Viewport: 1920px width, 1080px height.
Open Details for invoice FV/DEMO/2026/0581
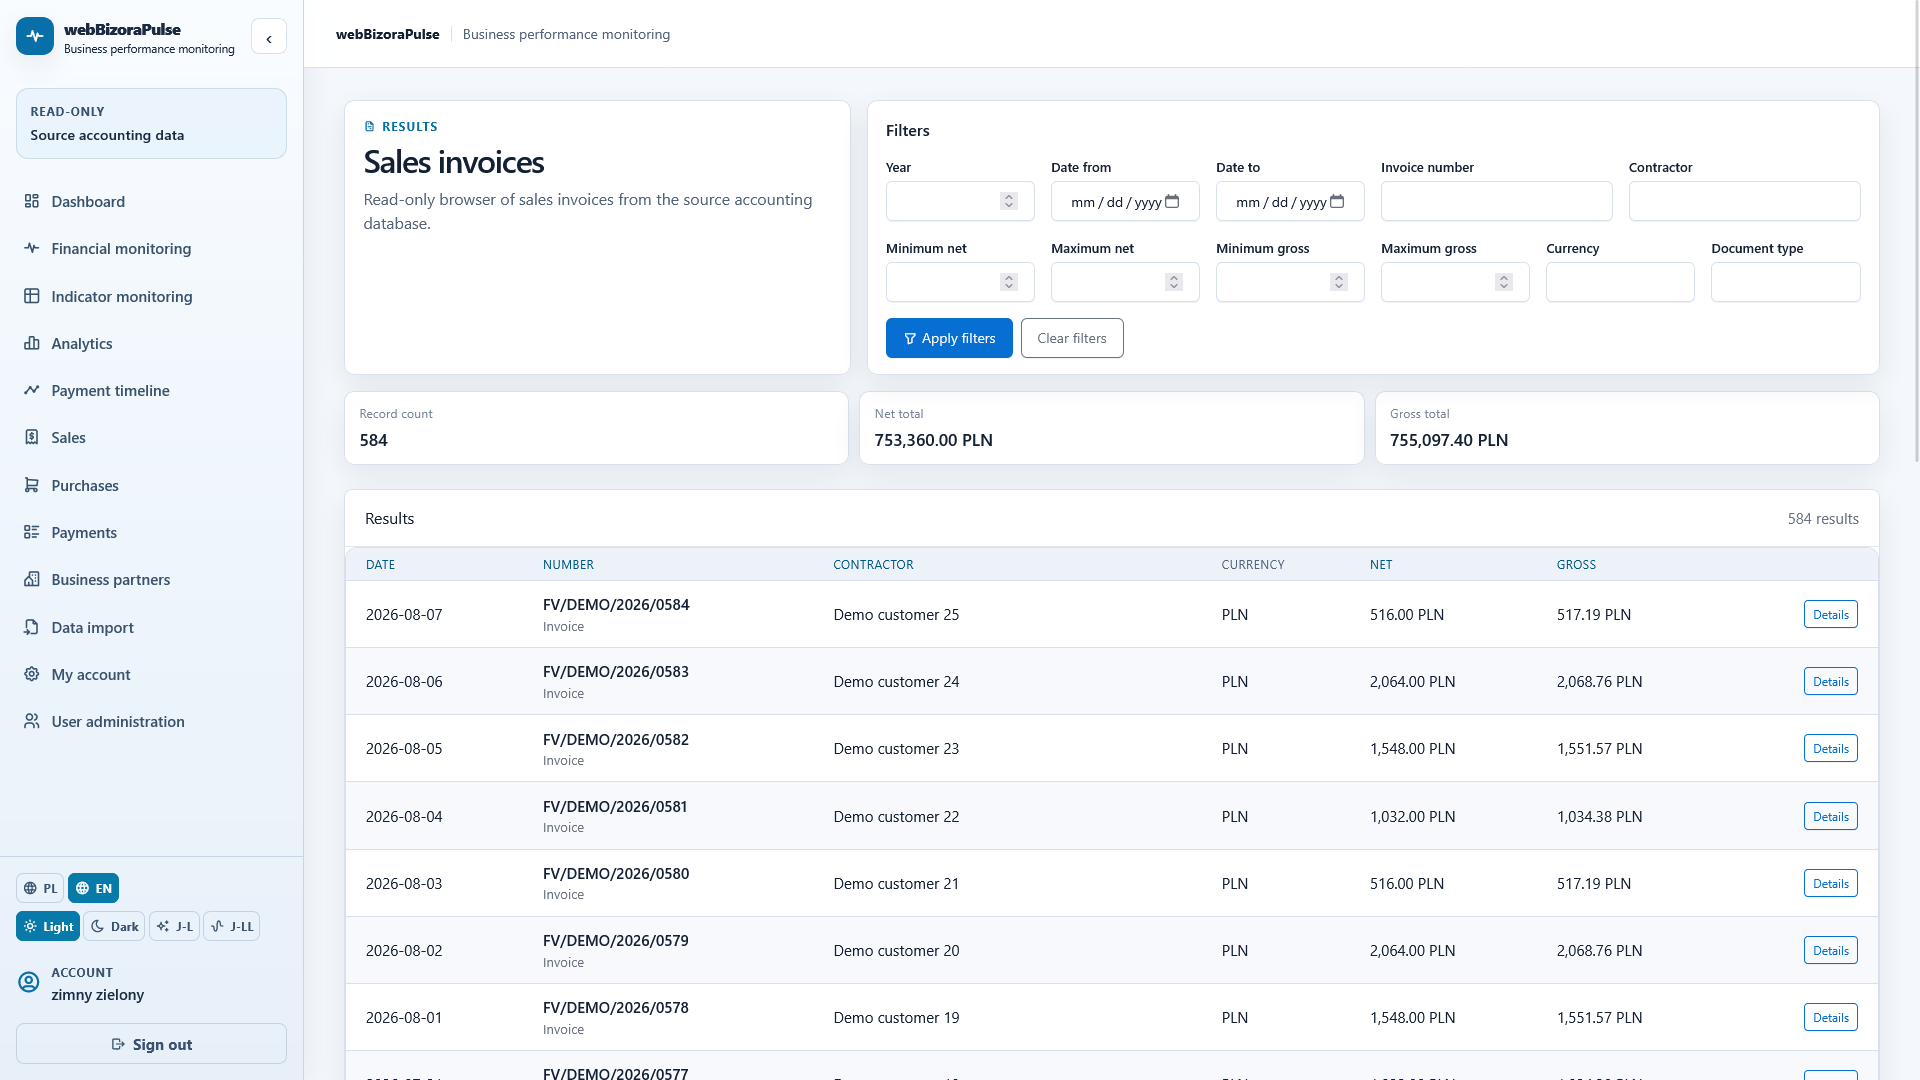pyautogui.click(x=1830, y=816)
